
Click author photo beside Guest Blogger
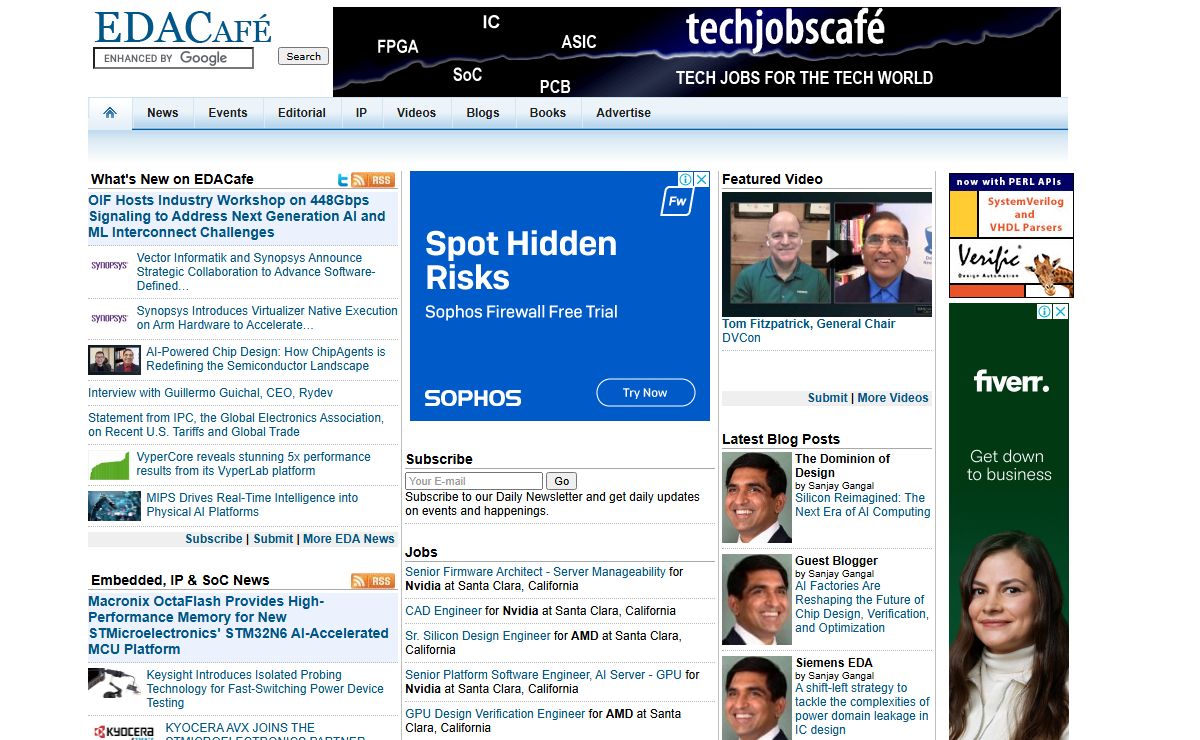pos(756,600)
